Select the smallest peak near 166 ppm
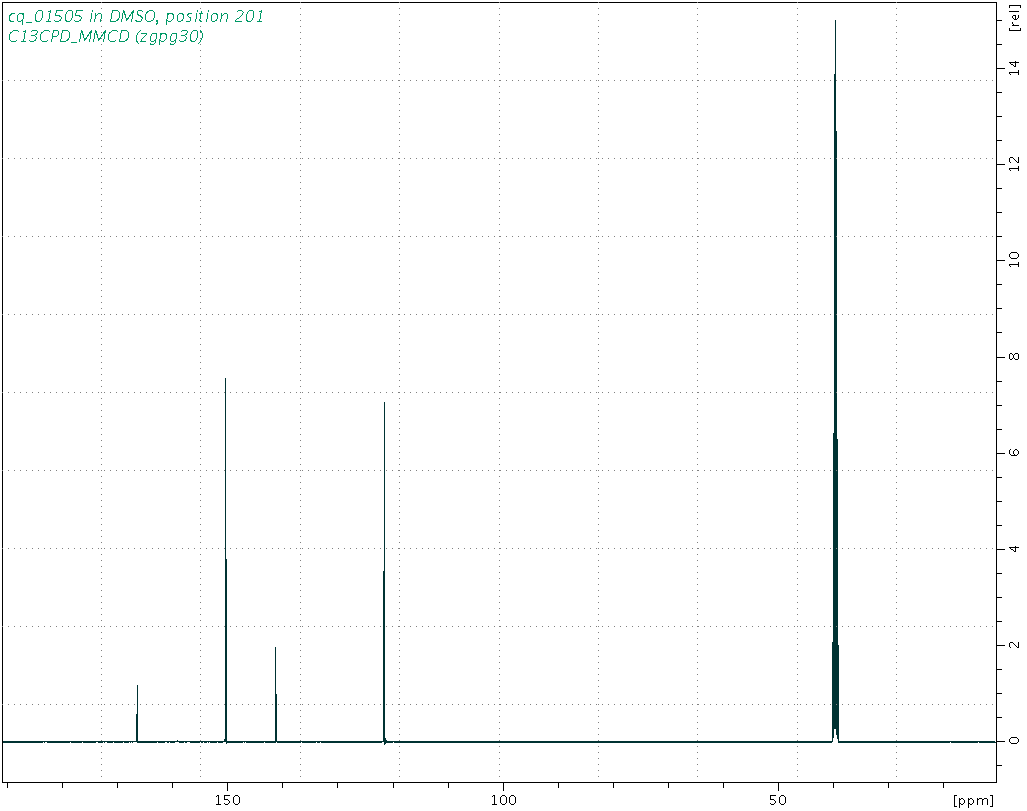This screenshot has height=811, width=1027. (x=137, y=713)
